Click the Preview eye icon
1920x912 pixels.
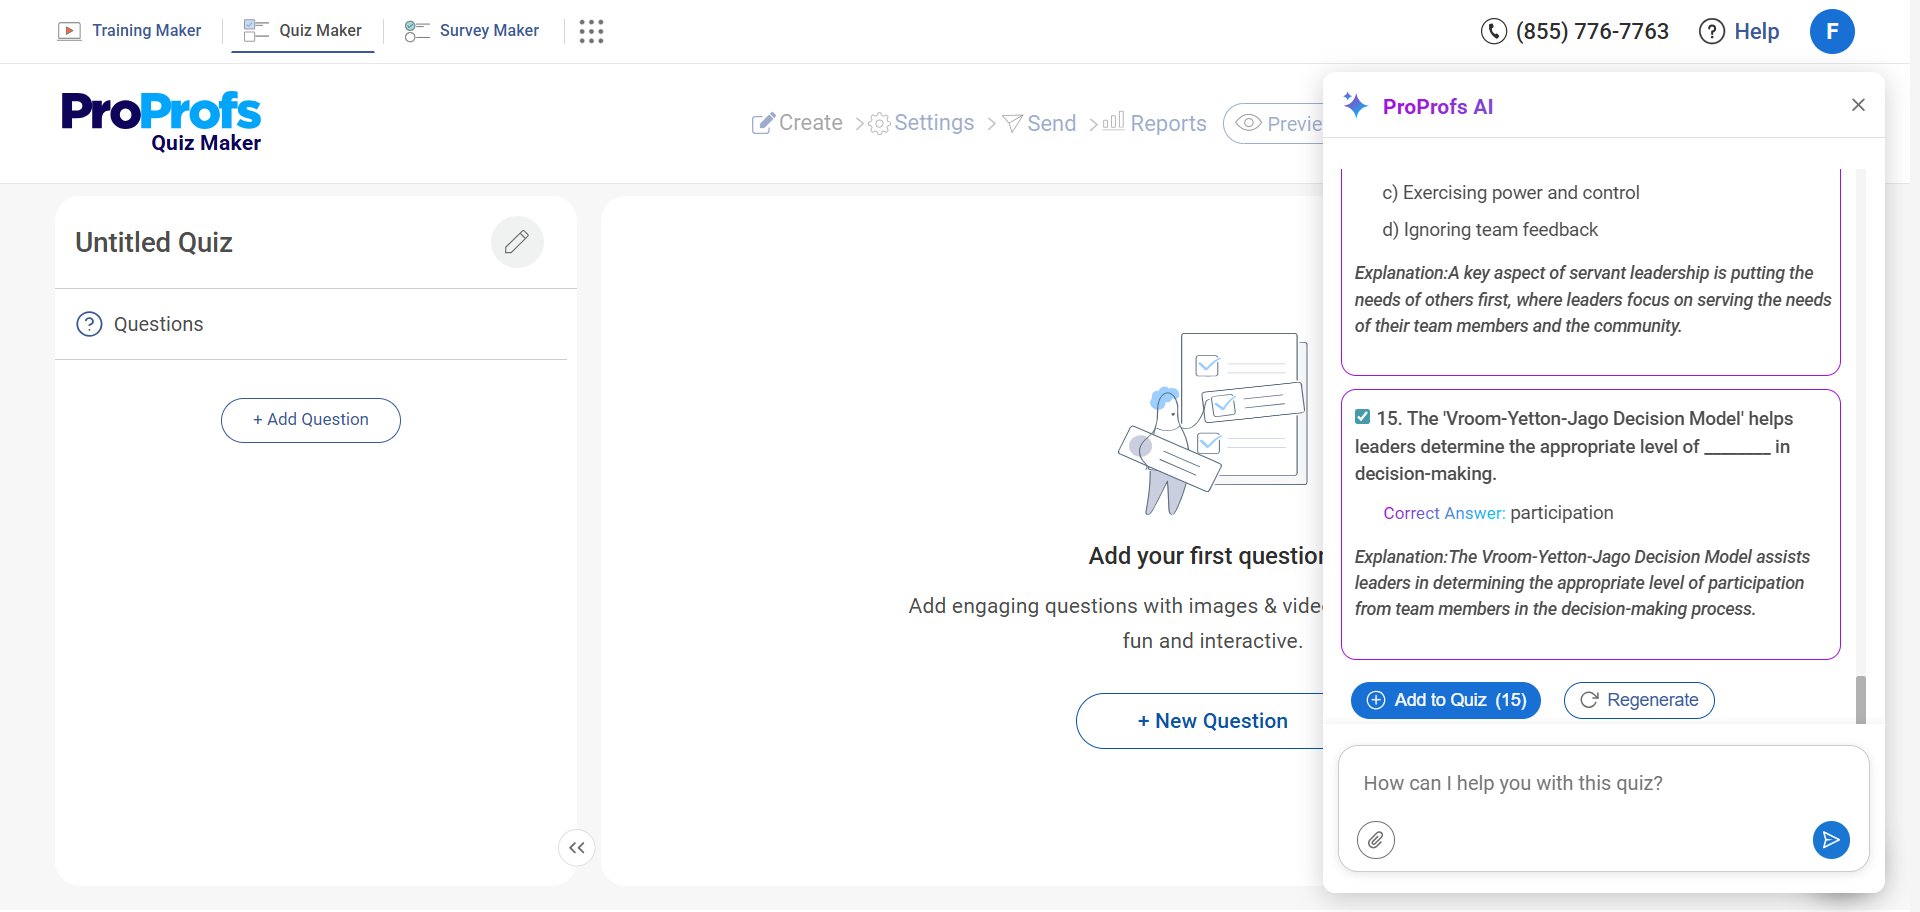[x=1247, y=123]
